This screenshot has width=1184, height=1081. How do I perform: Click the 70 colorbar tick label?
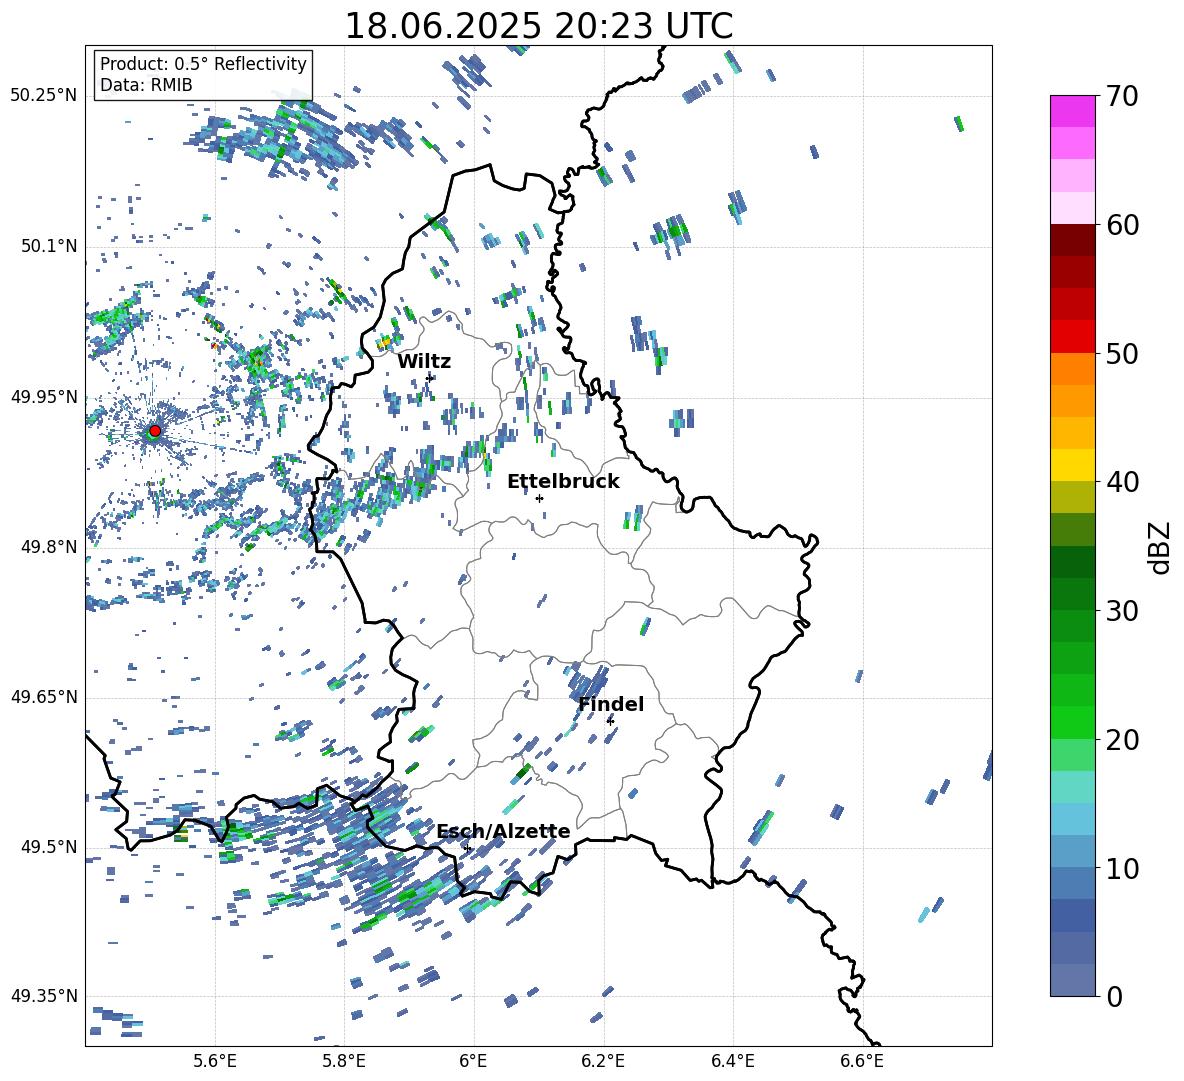1122,96
